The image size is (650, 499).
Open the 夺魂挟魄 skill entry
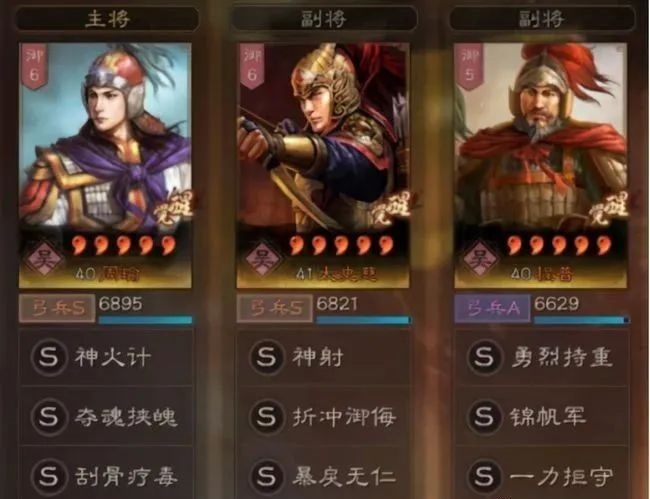[107, 417]
